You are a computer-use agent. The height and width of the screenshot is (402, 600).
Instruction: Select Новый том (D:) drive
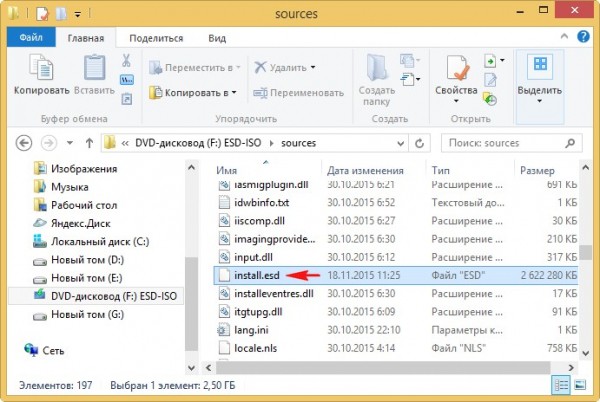click(x=78, y=260)
